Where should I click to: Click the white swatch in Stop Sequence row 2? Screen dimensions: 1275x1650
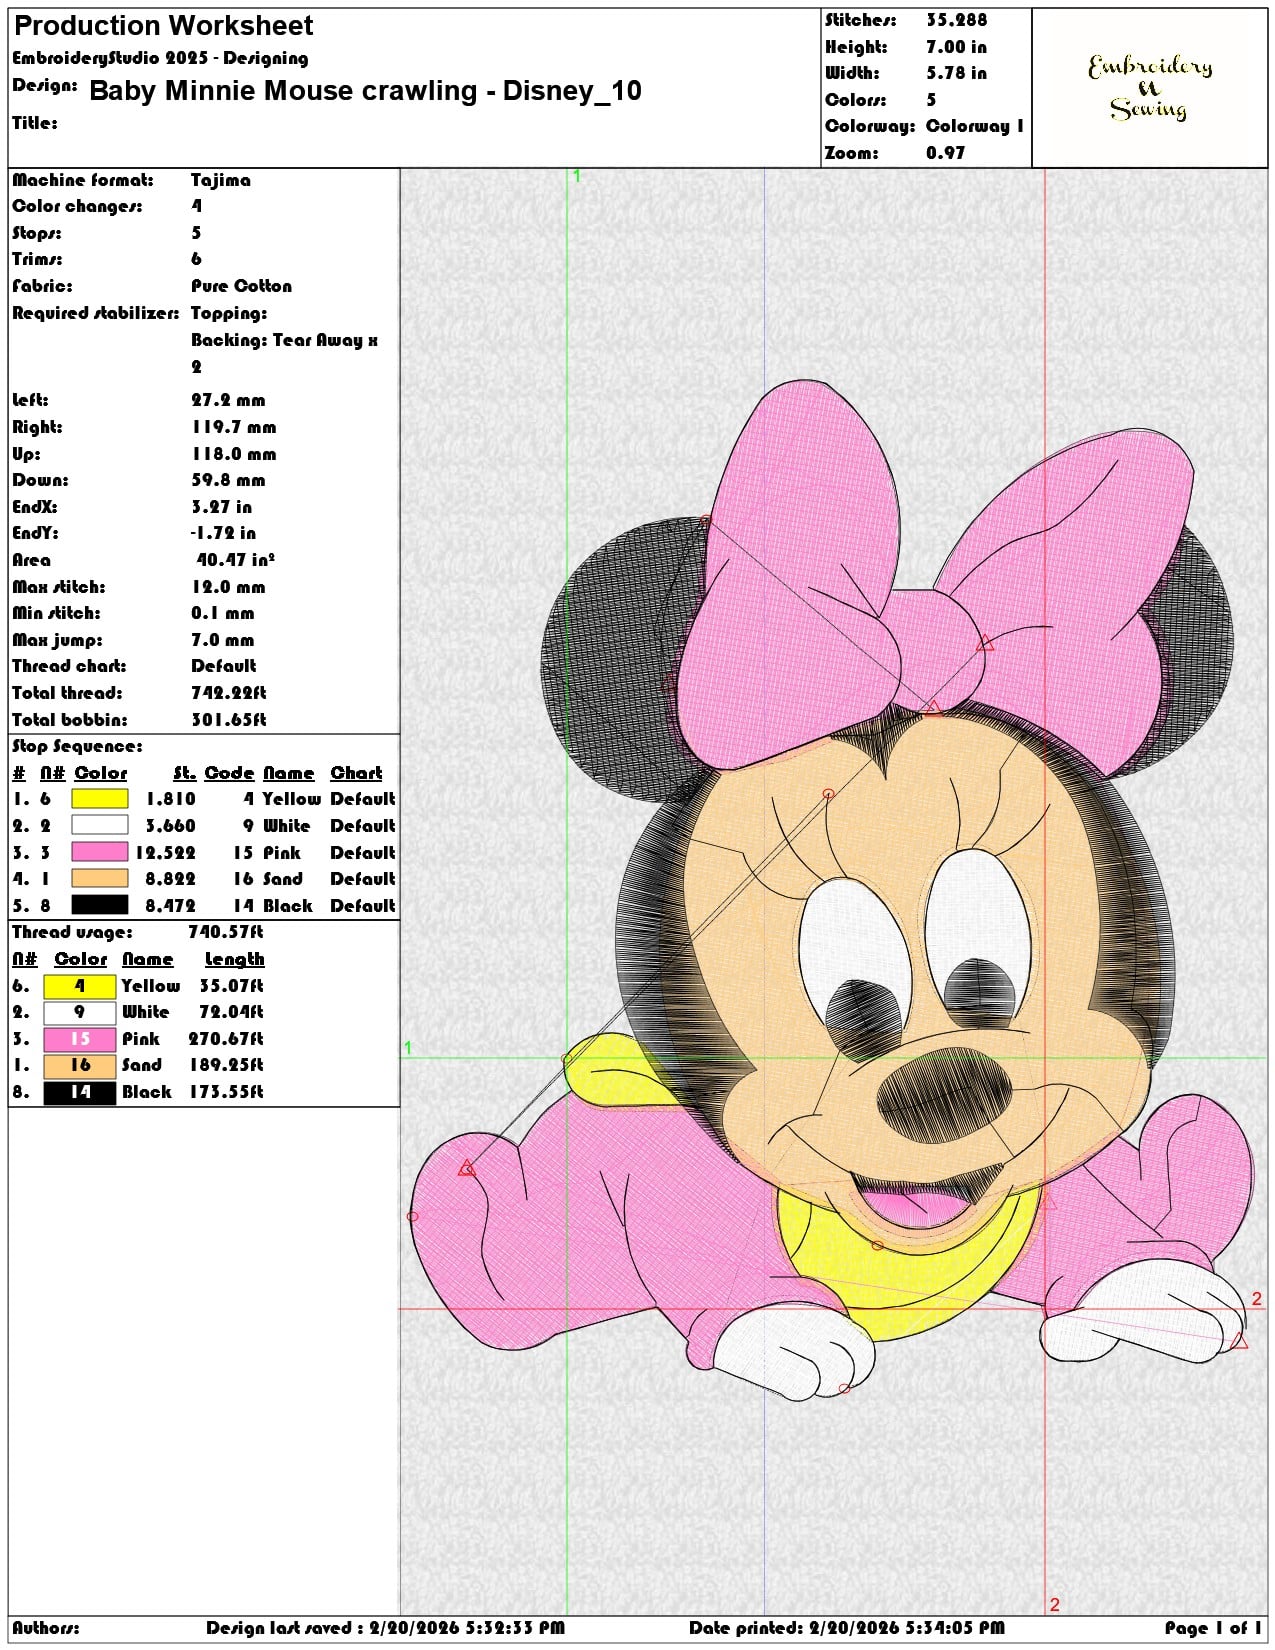point(99,826)
